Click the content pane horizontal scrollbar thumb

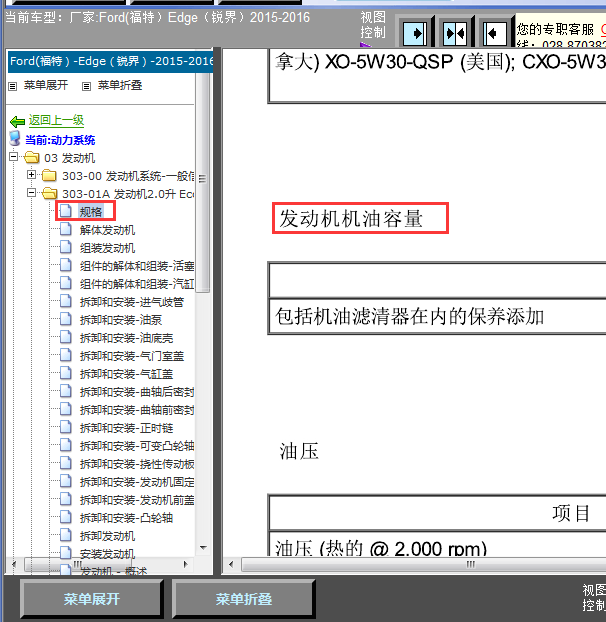pyautogui.click(x=424, y=564)
